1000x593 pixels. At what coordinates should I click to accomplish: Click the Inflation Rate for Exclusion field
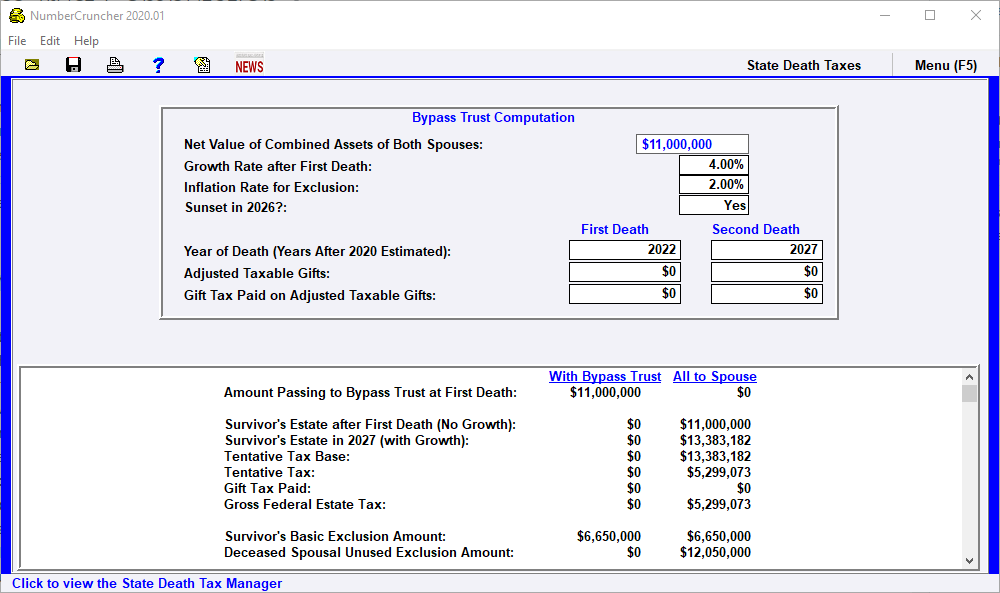[x=714, y=184]
